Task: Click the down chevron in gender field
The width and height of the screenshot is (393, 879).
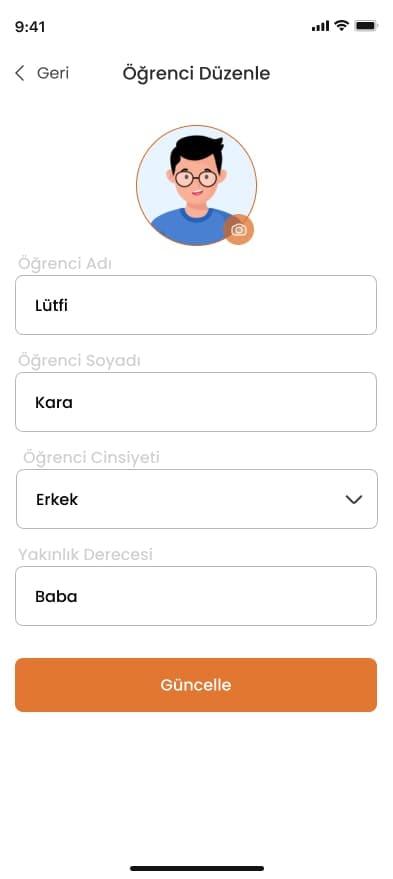Action: (x=354, y=499)
